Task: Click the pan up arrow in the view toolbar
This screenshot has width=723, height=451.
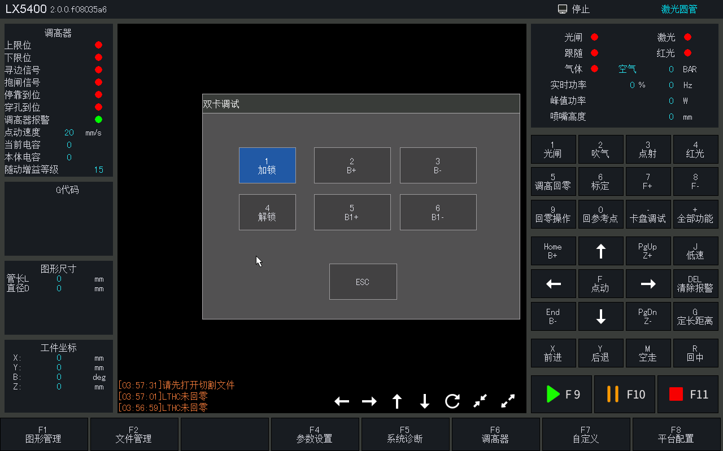Action: click(397, 401)
